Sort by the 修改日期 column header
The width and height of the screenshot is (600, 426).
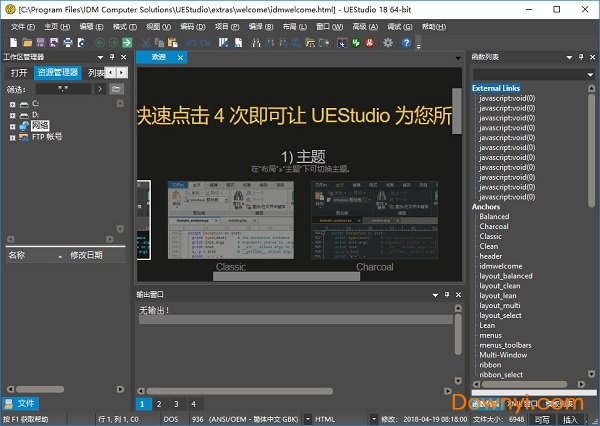point(96,255)
